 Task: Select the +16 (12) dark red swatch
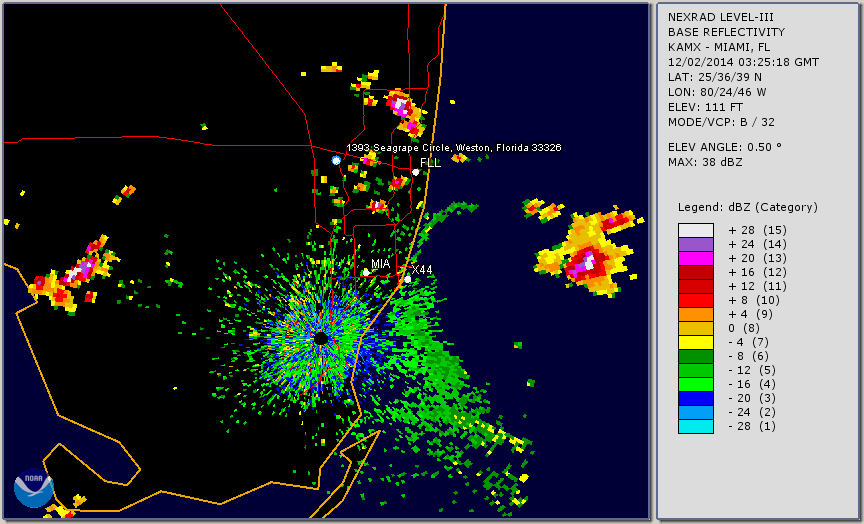pyautogui.click(x=696, y=272)
